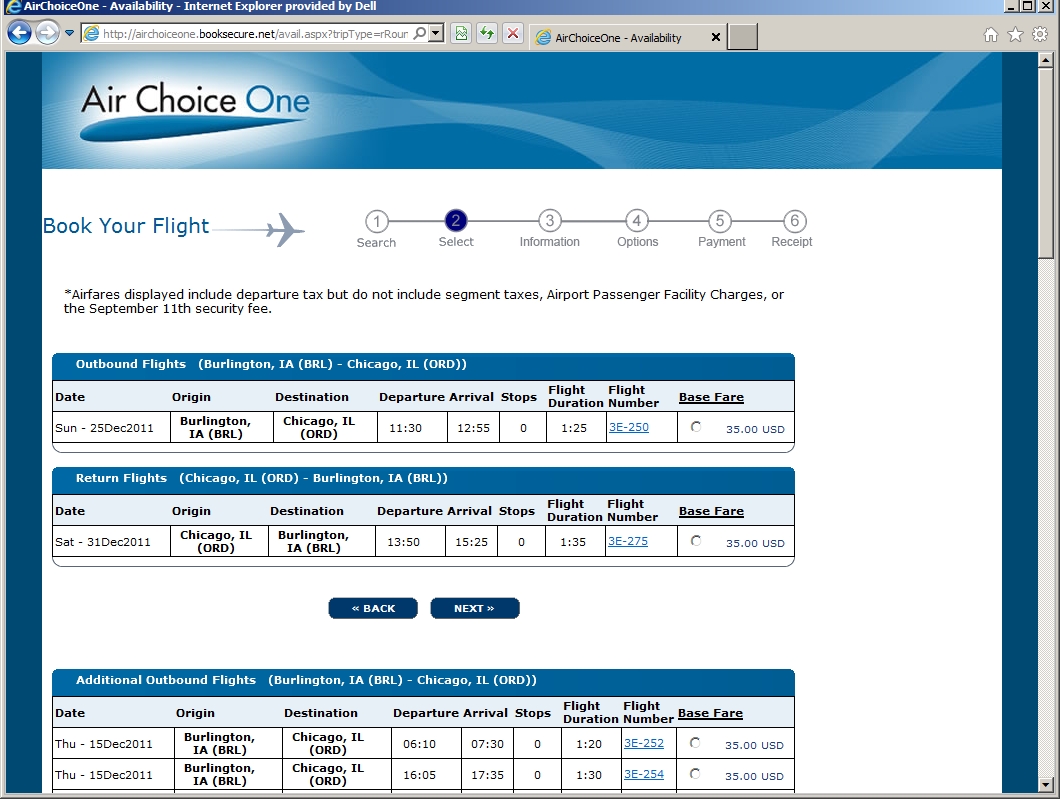
Task: Click the vertical scrollbar up arrow
Action: [x=1046, y=60]
